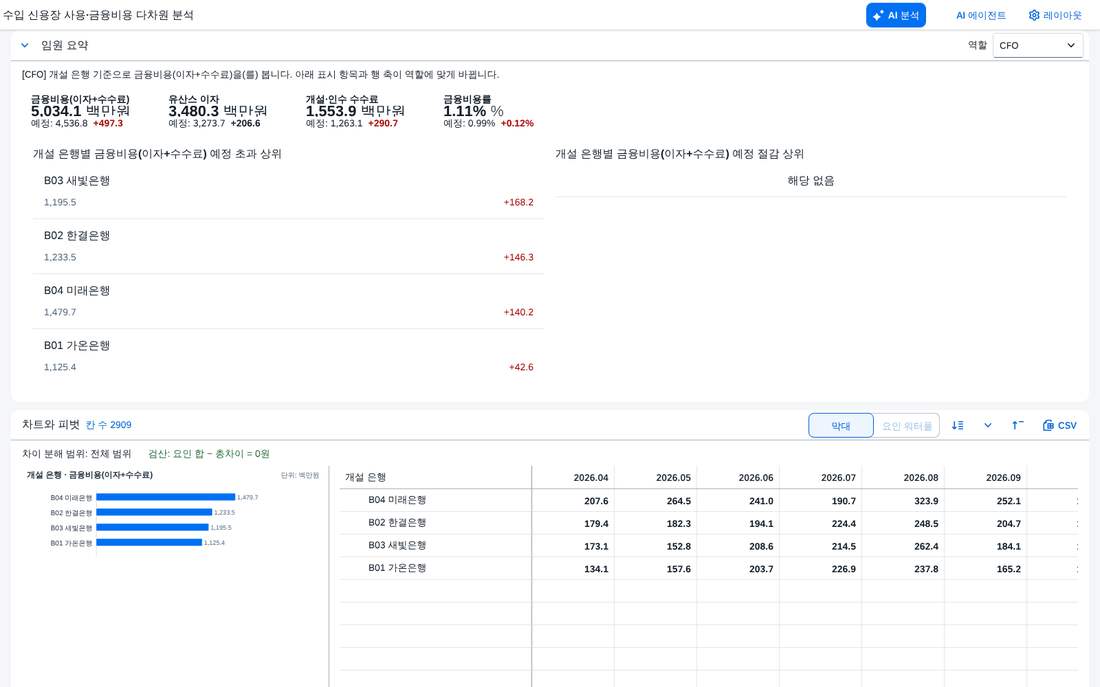
Task: Expand the chevron options menu in chart toolbar
Action: coord(987,425)
